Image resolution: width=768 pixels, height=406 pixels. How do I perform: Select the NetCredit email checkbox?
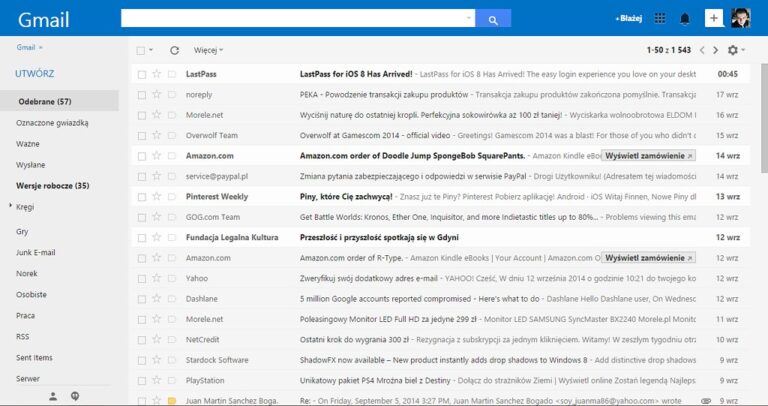pyautogui.click(x=142, y=340)
